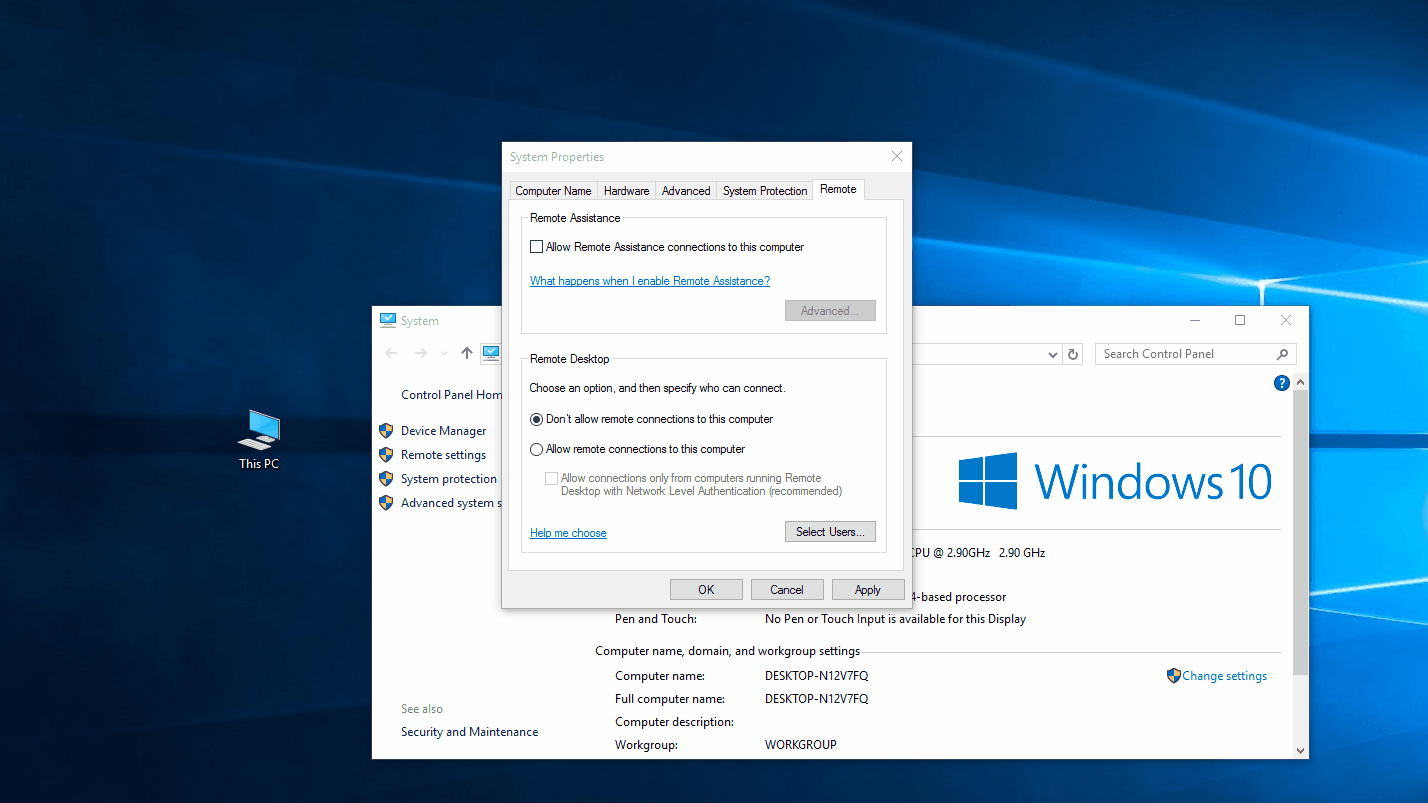1428x803 pixels.
Task: Switch to the System Protection tab
Action: (765, 191)
